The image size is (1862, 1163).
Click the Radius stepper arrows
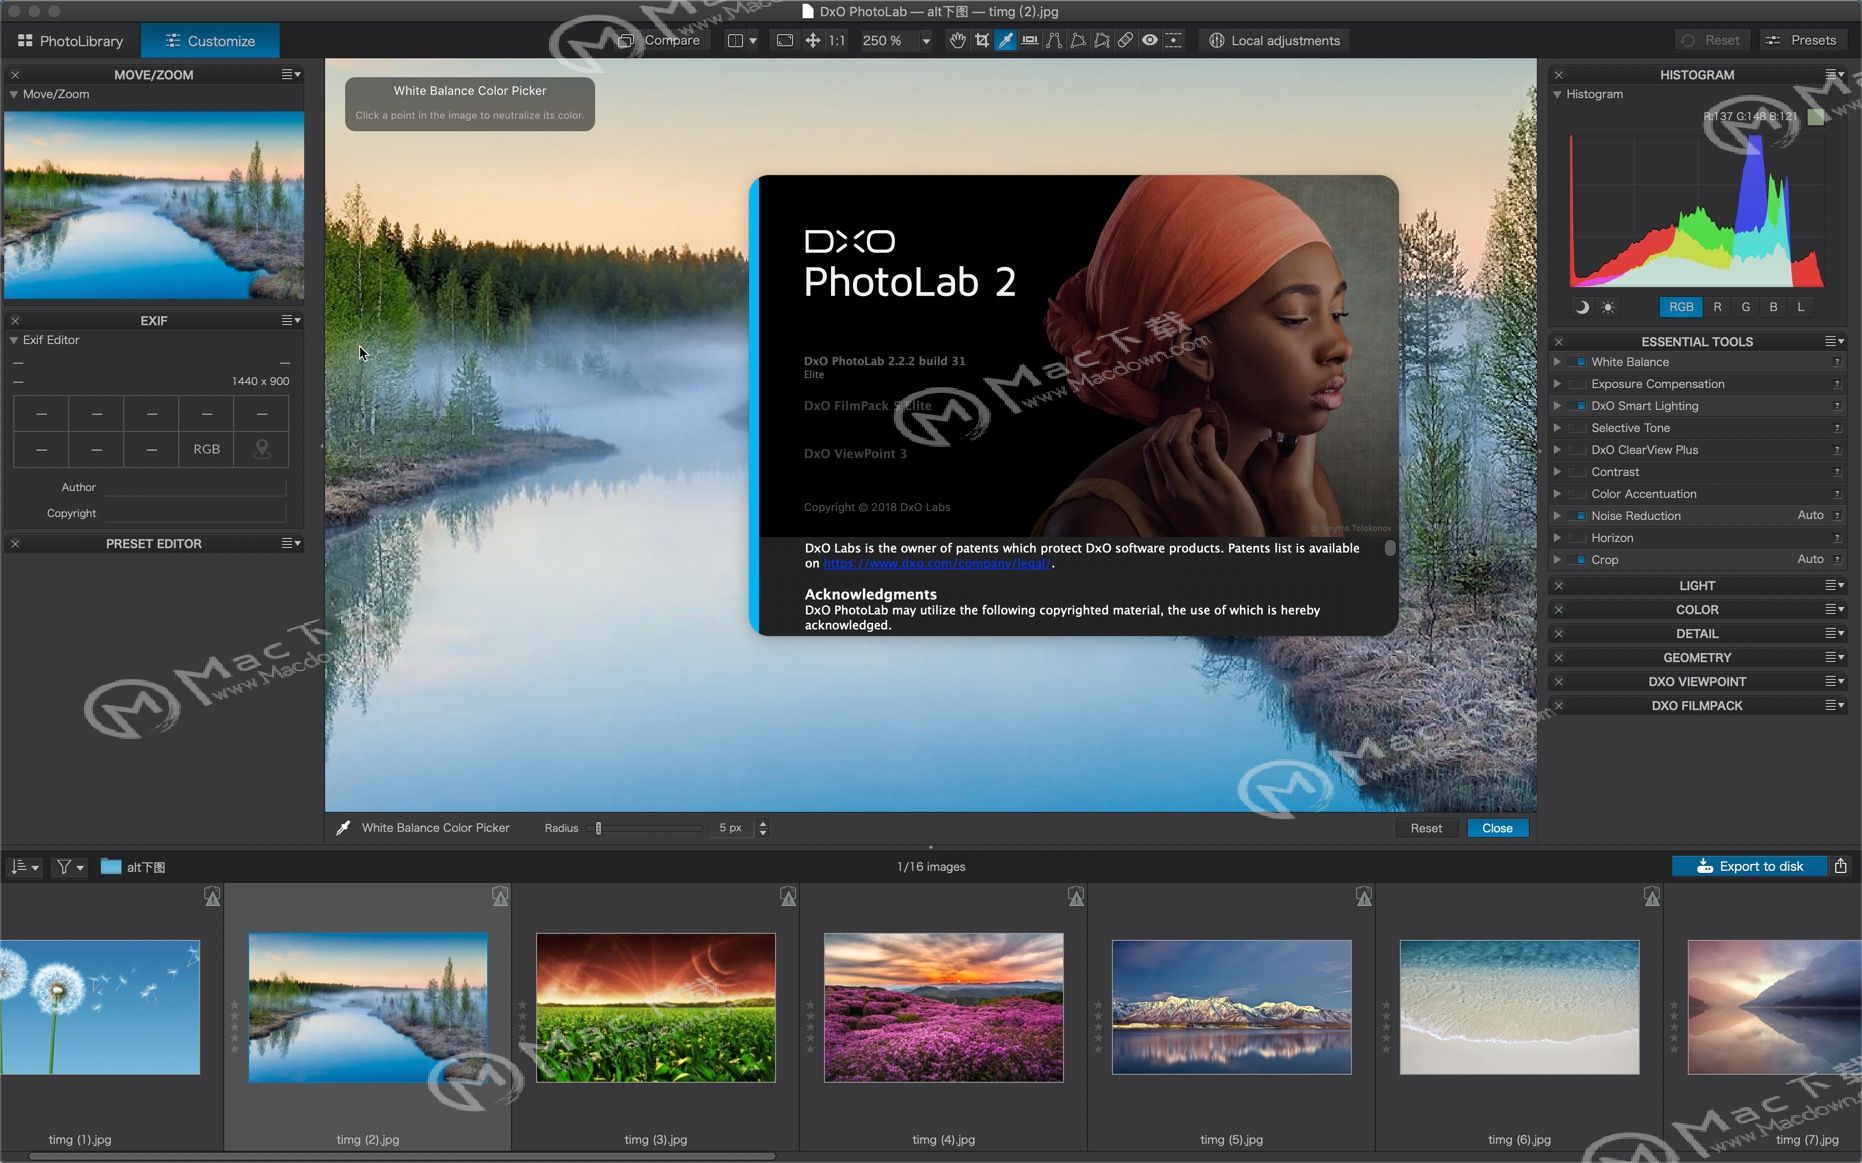(763, 828)
